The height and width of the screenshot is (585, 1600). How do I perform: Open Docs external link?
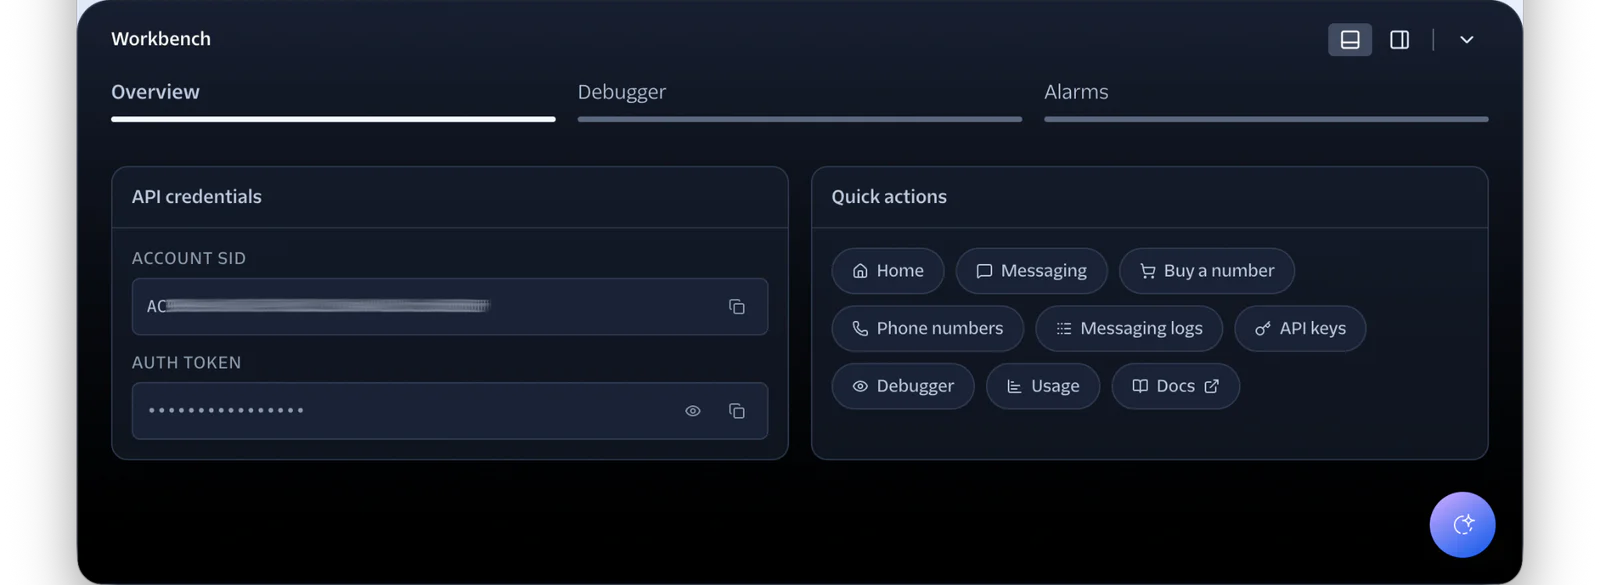click(1176, 386)
